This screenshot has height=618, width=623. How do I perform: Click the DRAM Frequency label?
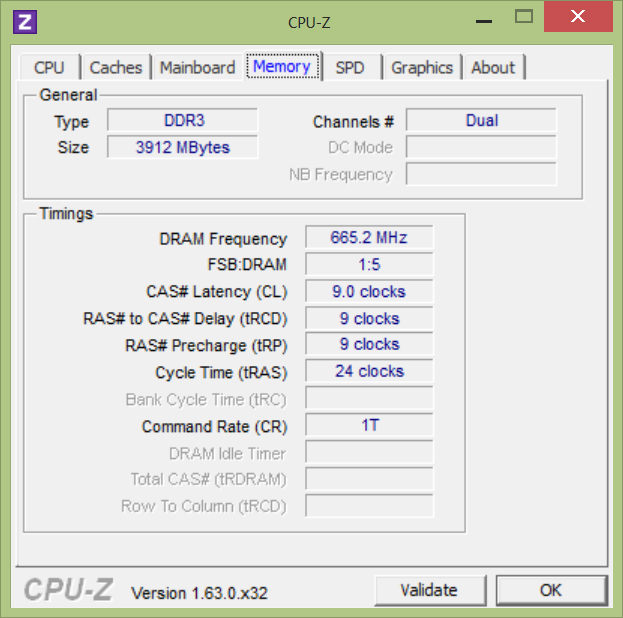coord(223,239)
